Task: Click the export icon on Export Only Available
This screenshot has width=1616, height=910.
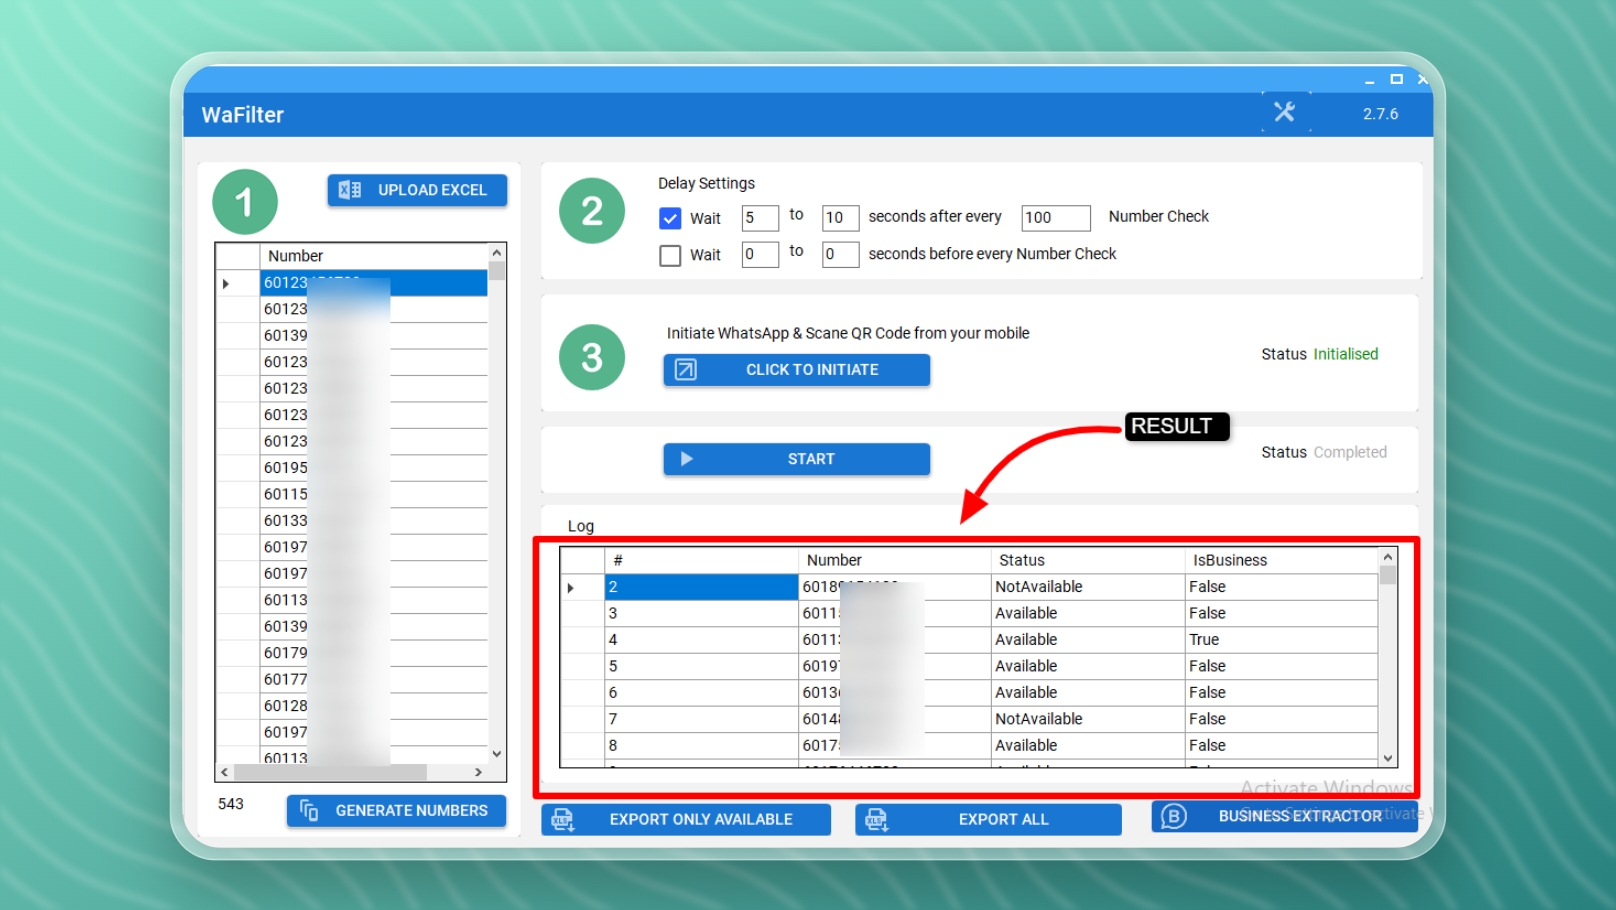Action: pos(563,820)
